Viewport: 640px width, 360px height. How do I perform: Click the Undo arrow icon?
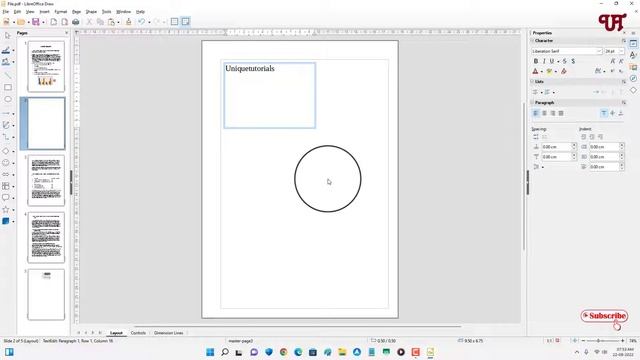coord(141,22)
